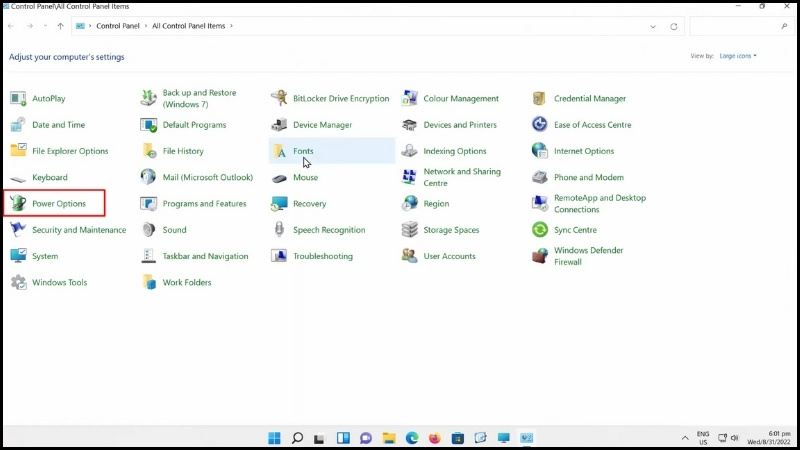
Task: Go up one folder level
Action: 60,26
